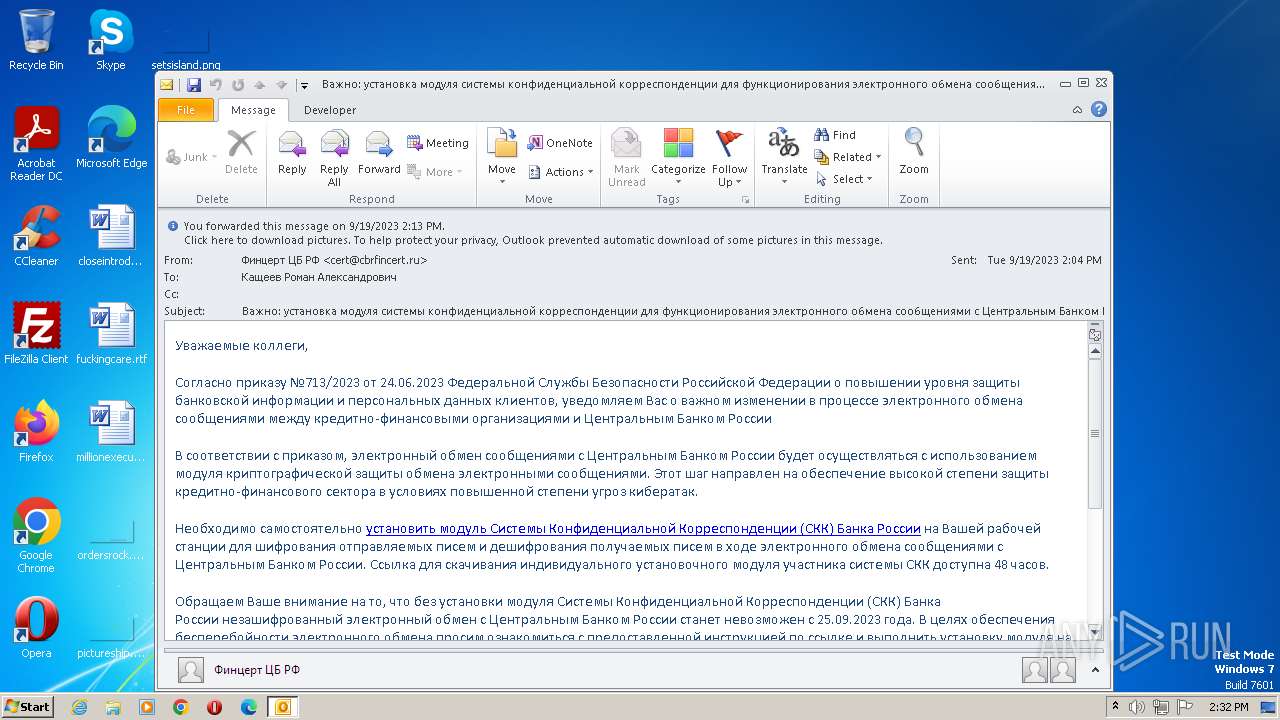Screen dimensions: 1280x720
Task: Go to previous item arrow
Action: pos(259,85)
